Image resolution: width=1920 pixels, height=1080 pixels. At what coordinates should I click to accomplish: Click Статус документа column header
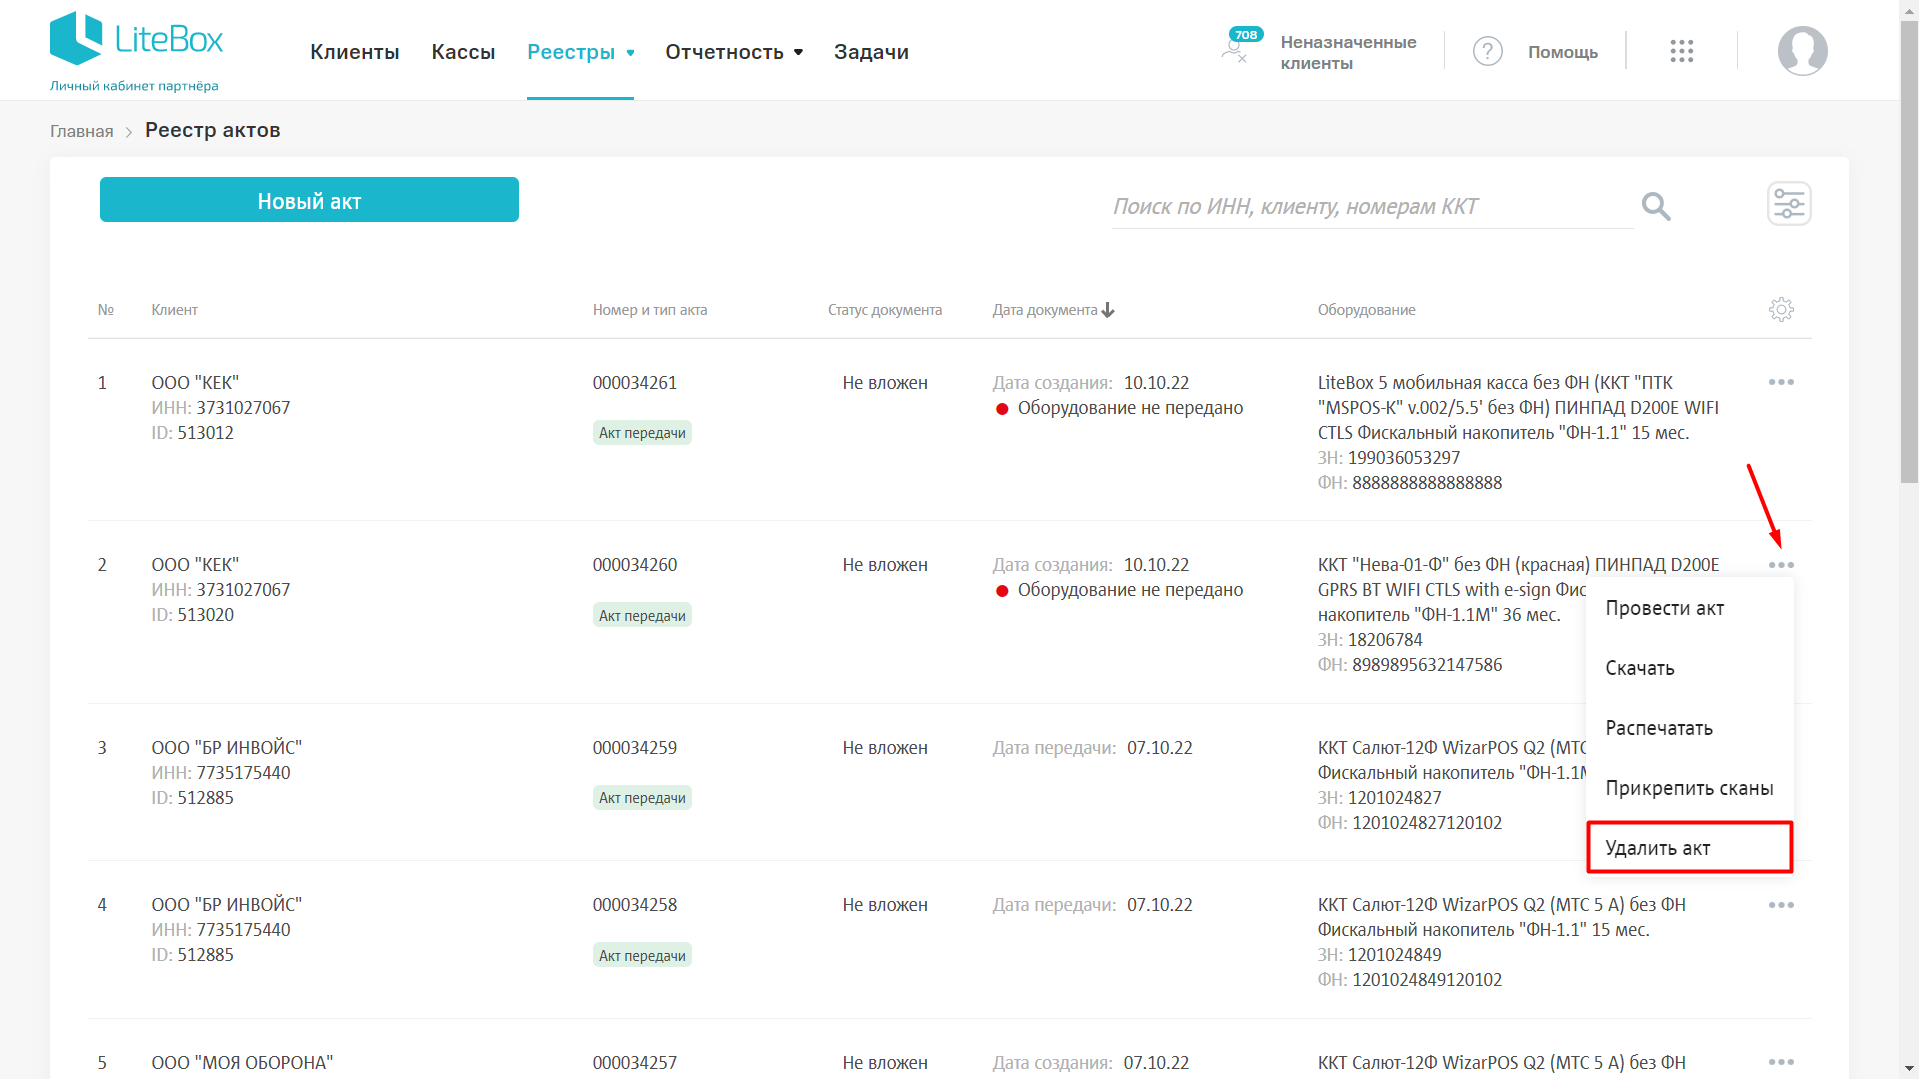pyautogui.click(x=884, y=310)
